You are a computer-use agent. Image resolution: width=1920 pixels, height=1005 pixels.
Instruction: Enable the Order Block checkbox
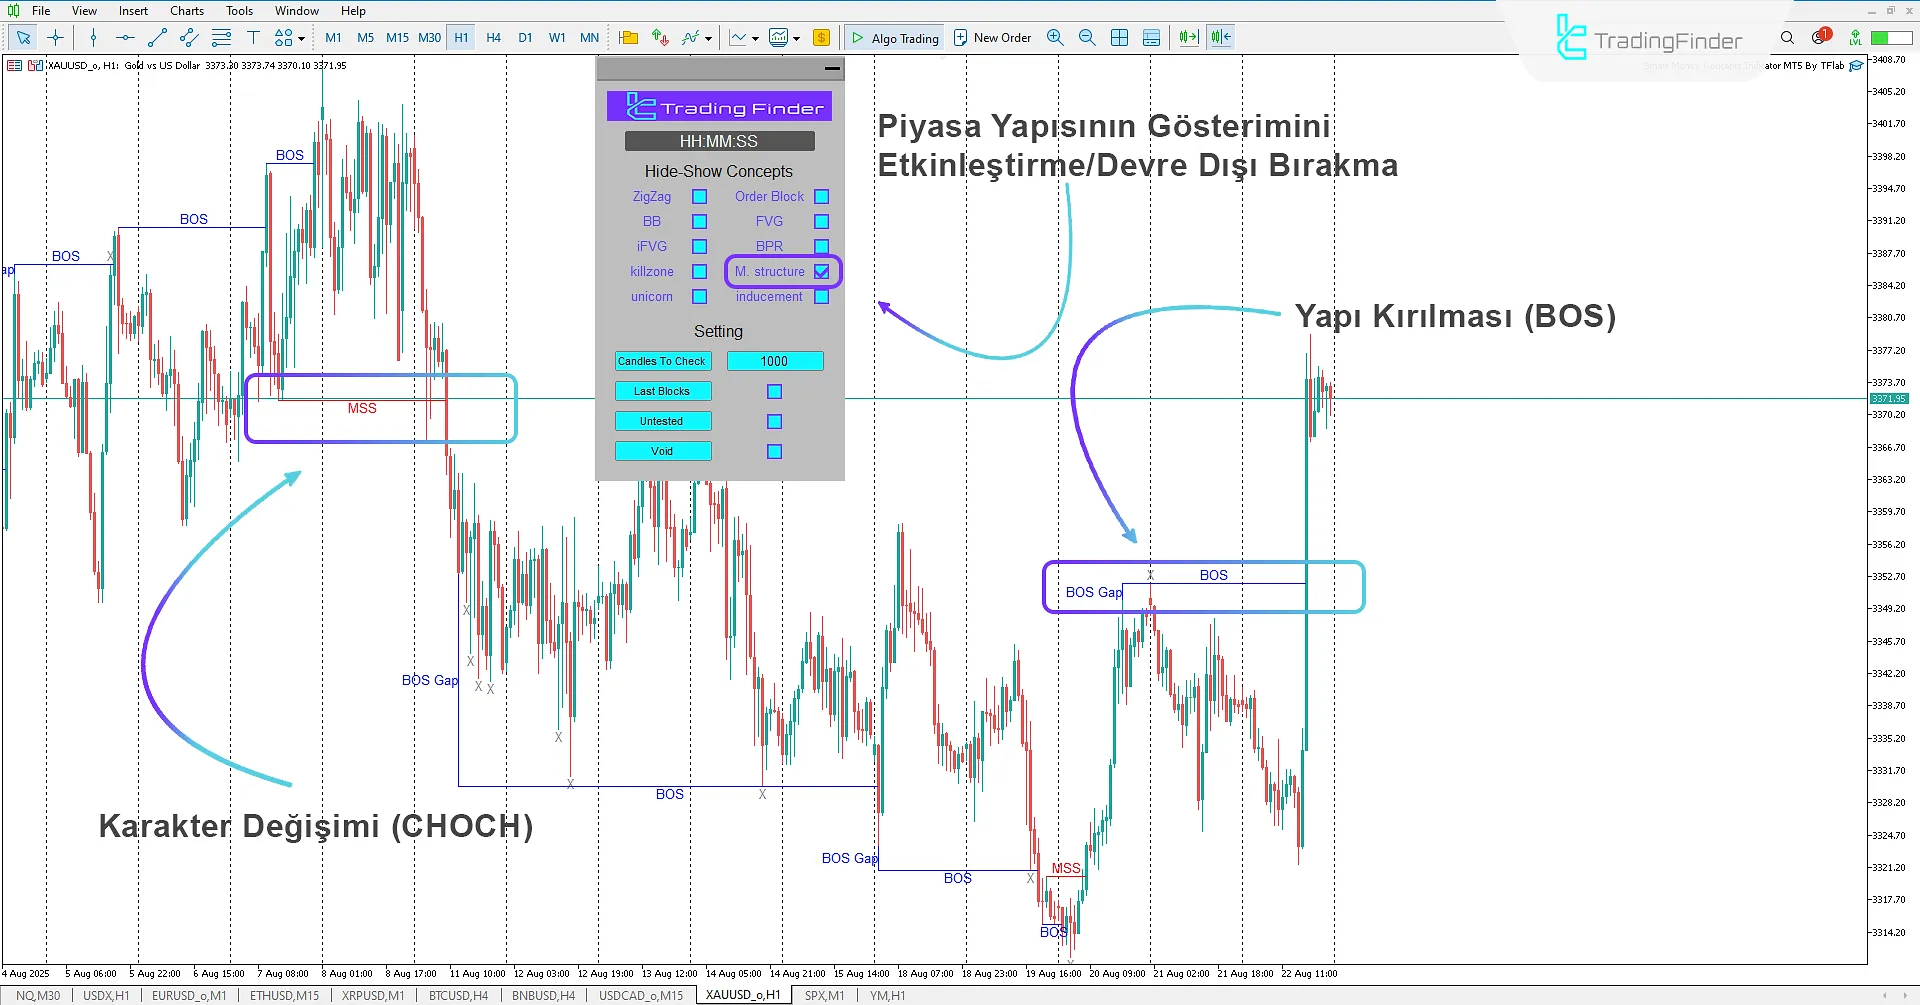[822, 197]
